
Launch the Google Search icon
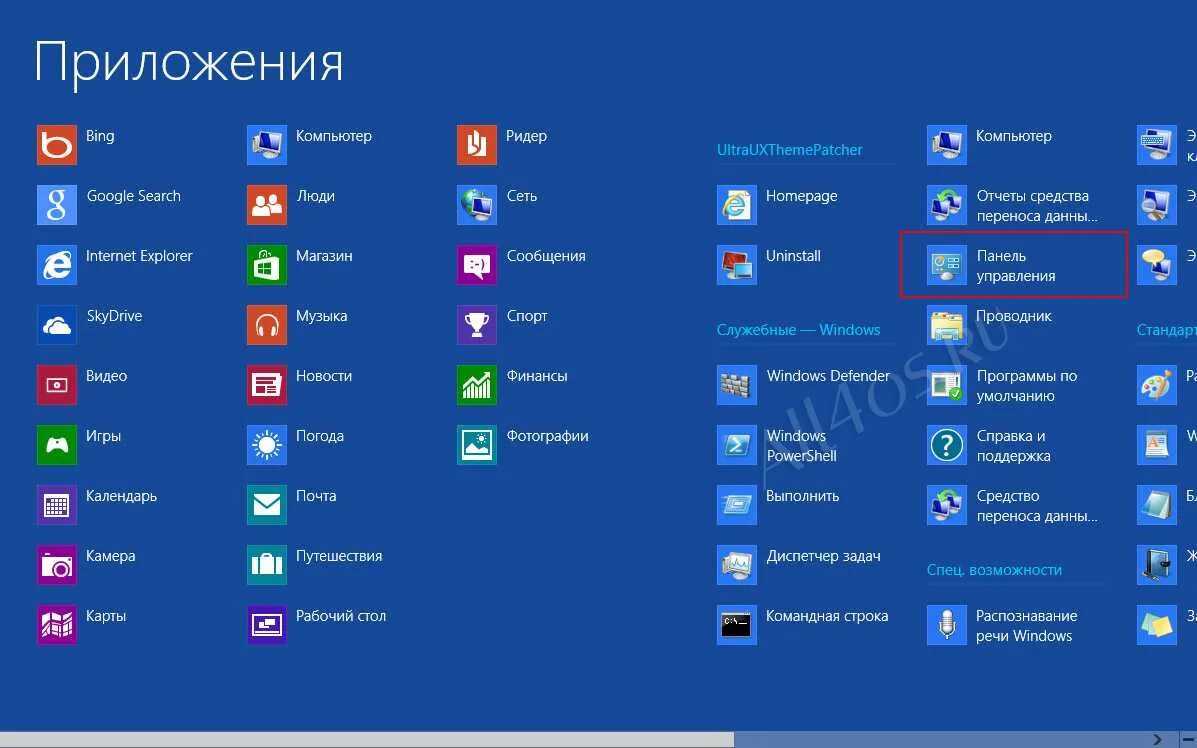coord(56,205)
